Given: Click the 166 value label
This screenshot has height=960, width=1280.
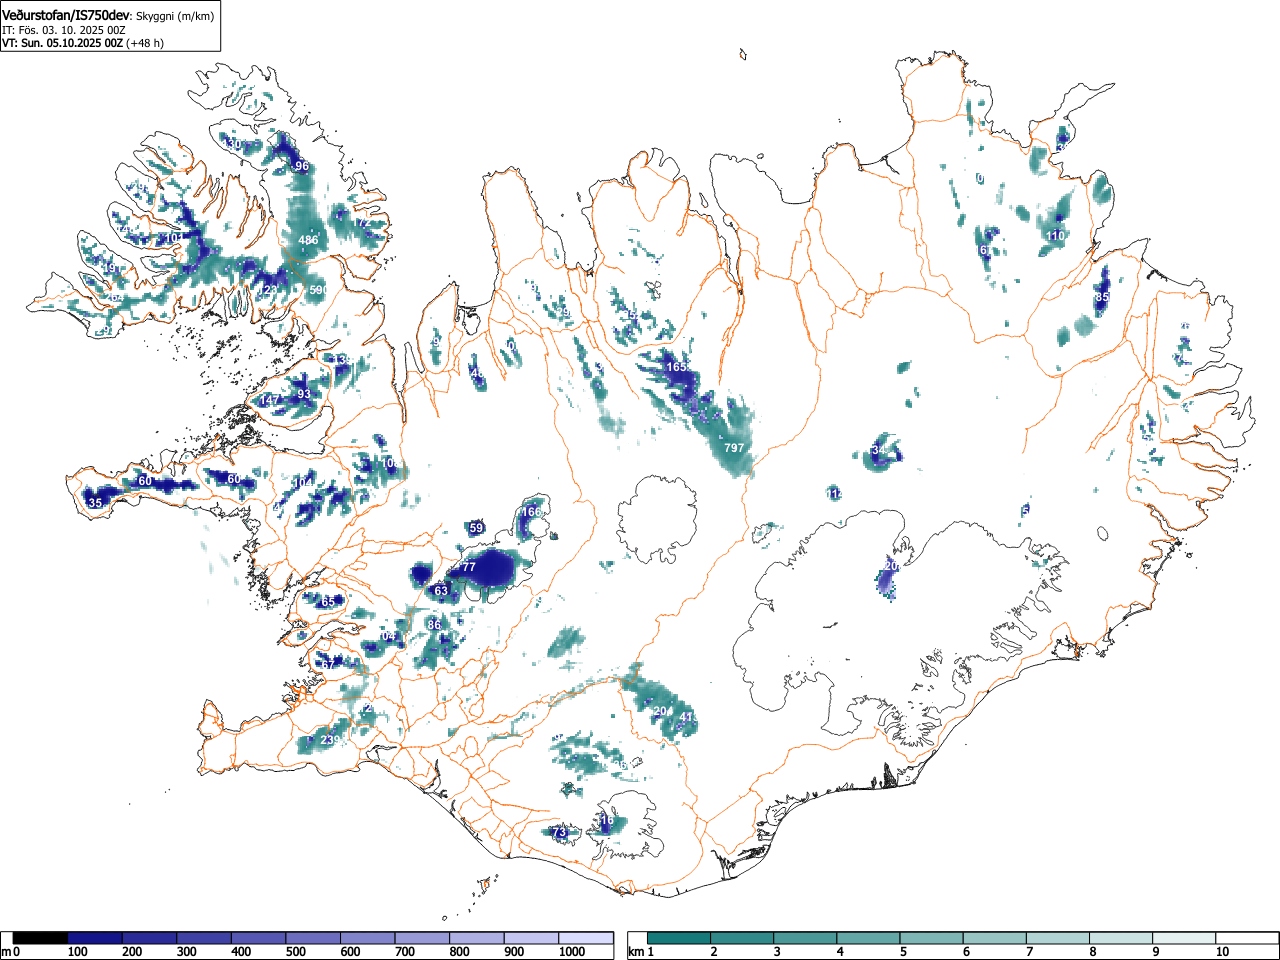Looking at the screenshot, I should click(531, 512).
